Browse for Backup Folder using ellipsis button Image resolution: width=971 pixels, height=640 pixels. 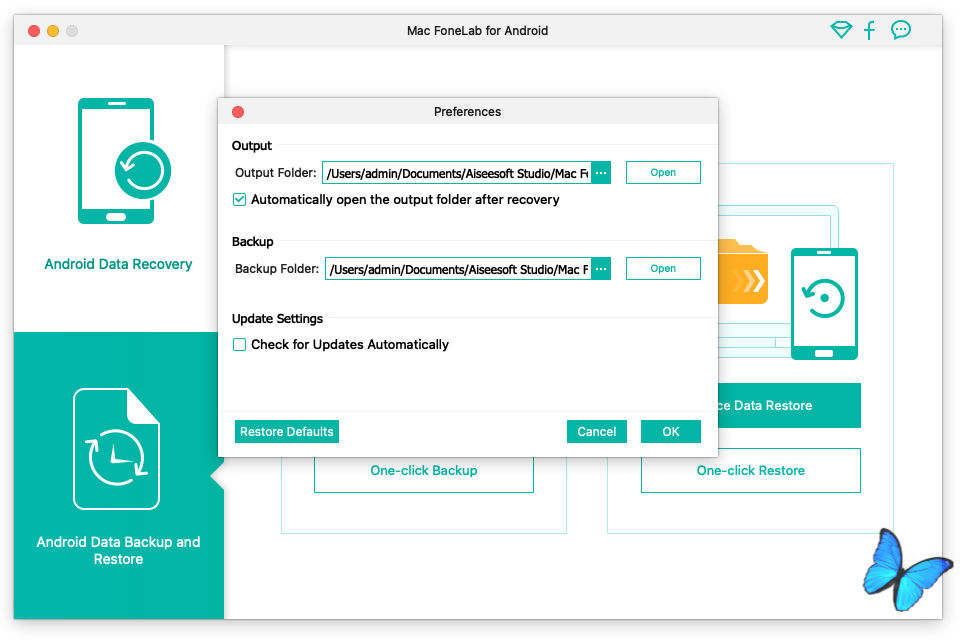coord(601,269)
